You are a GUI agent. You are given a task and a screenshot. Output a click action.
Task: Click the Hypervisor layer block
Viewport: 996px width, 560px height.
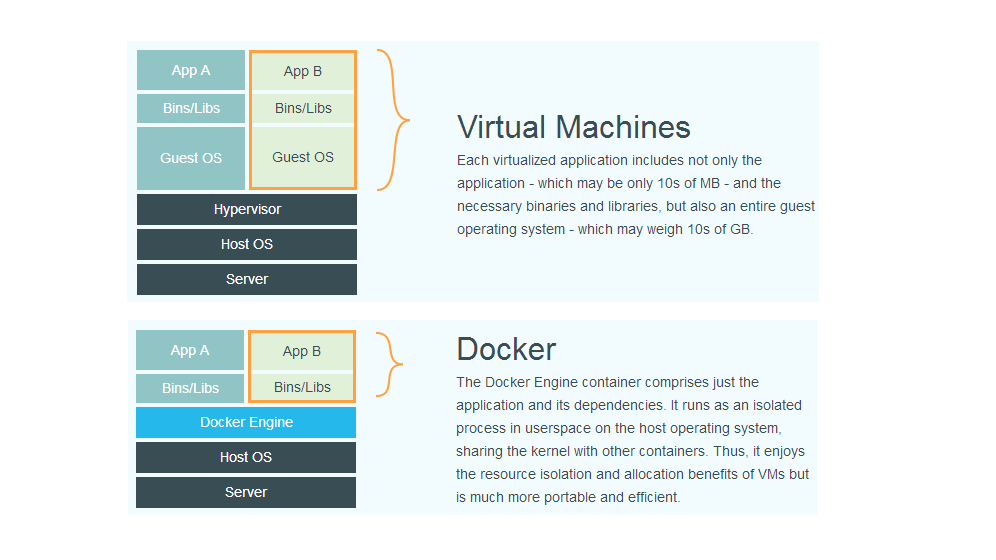[x=247, y=209]
